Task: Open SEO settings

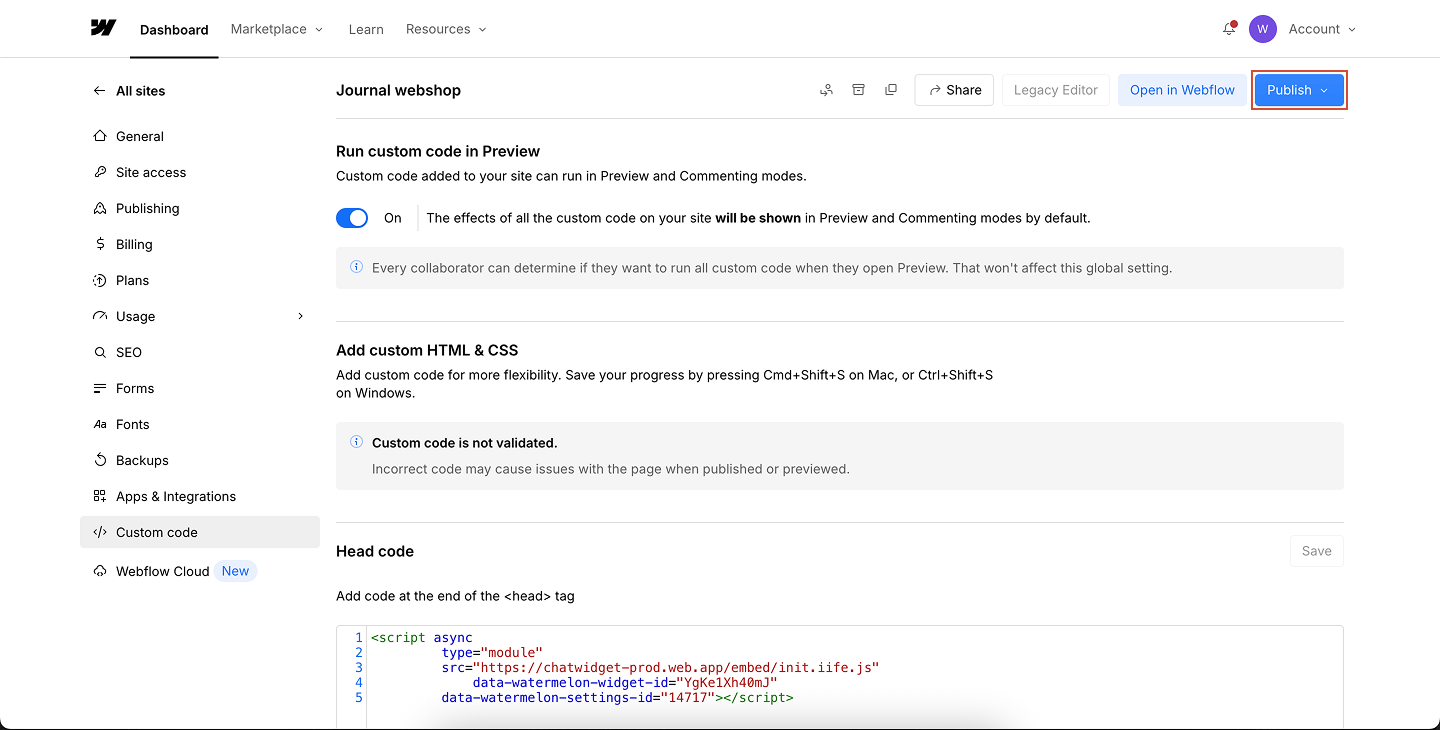Action: click(x=200, y=352)
